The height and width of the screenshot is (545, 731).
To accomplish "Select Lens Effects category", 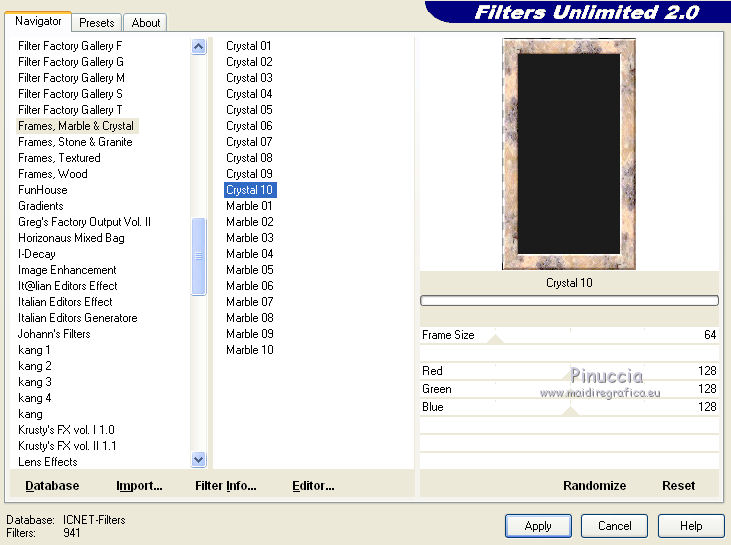I will tap(48, 462).
